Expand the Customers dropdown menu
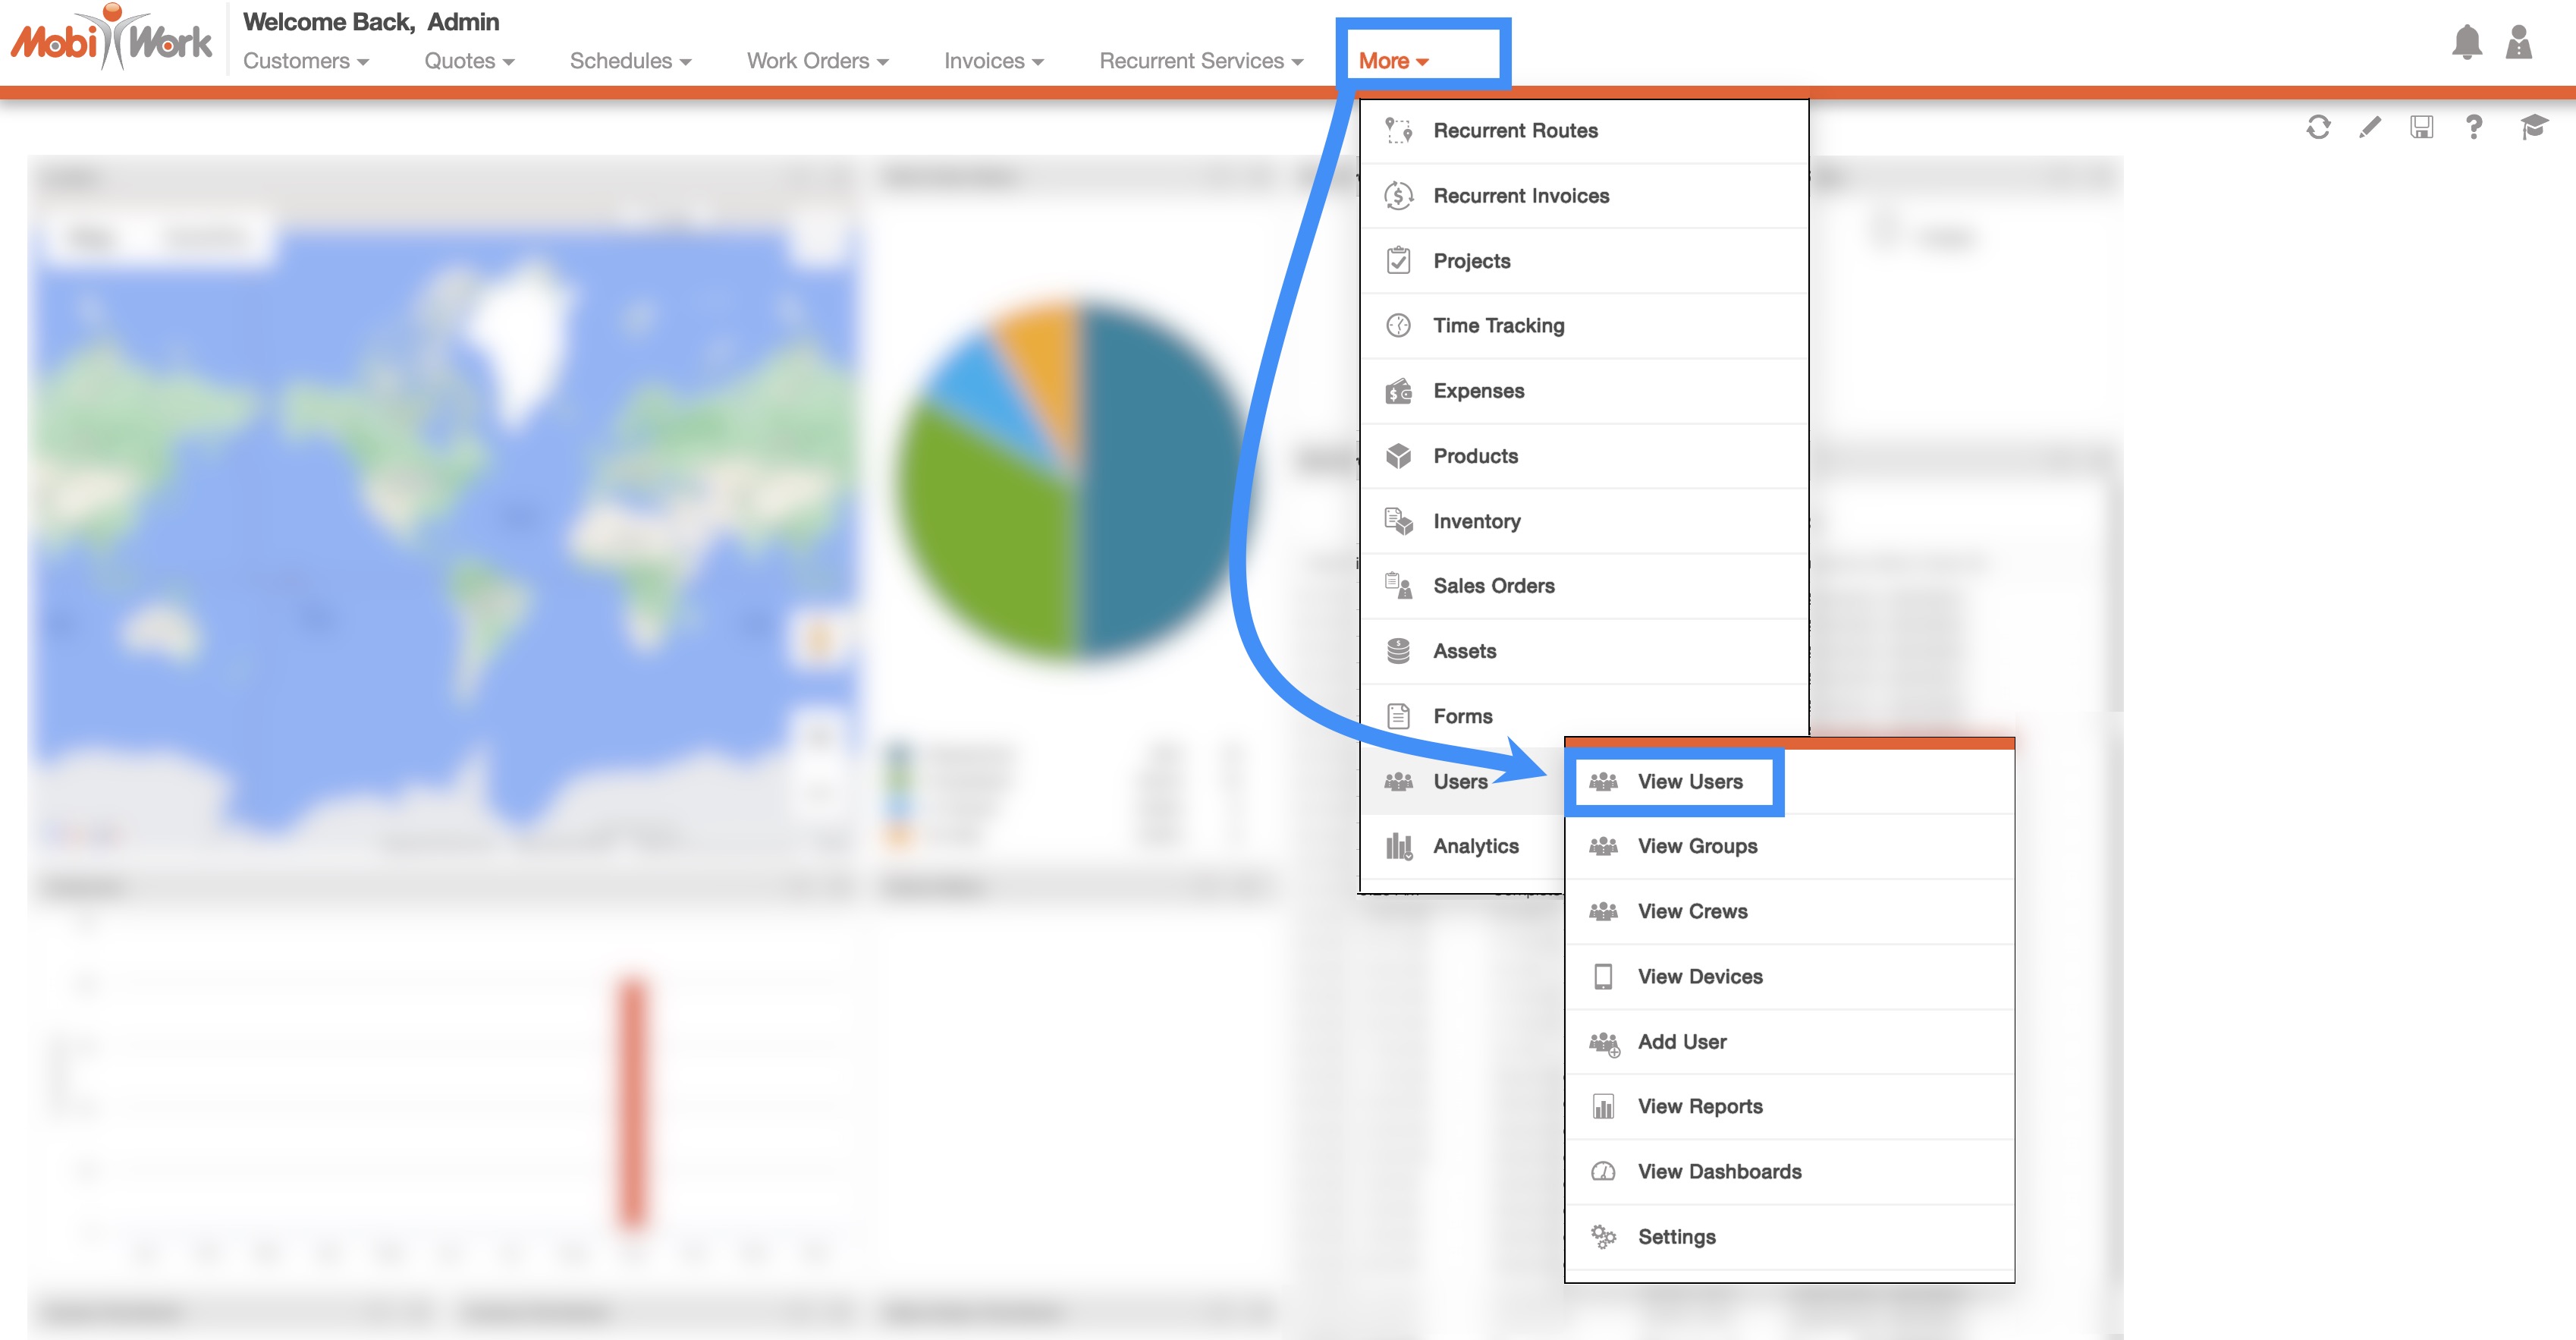The height and width of the screenshot is (1340, 2576). click(x=305, y=61)
